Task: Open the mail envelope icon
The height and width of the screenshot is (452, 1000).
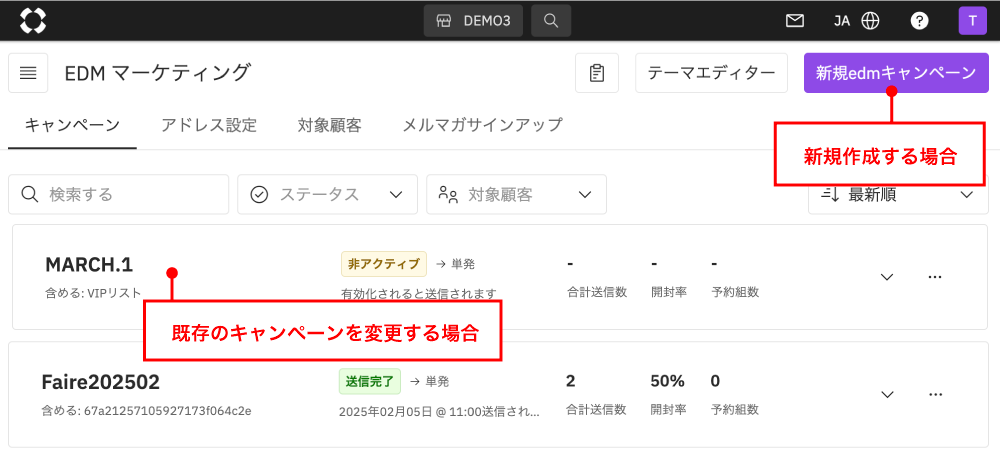Action: coord(795,20)
